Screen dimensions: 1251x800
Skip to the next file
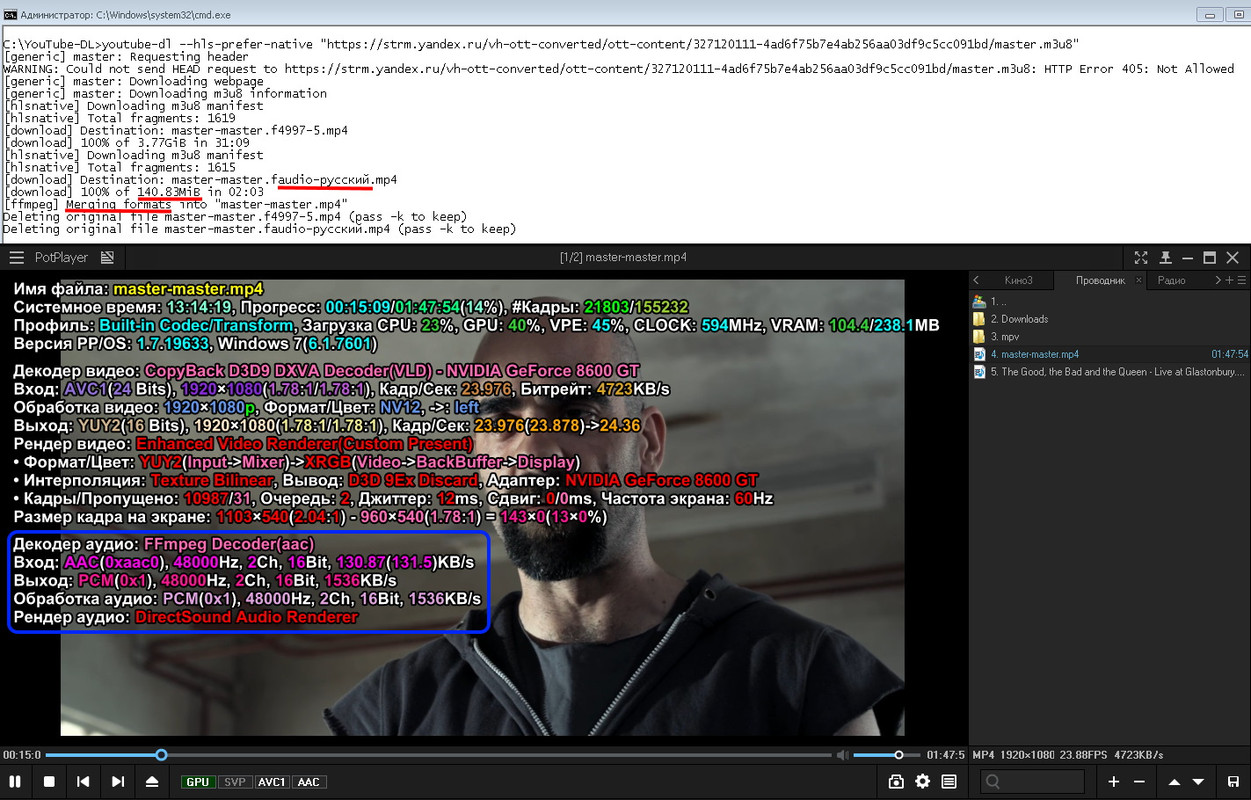118,781
